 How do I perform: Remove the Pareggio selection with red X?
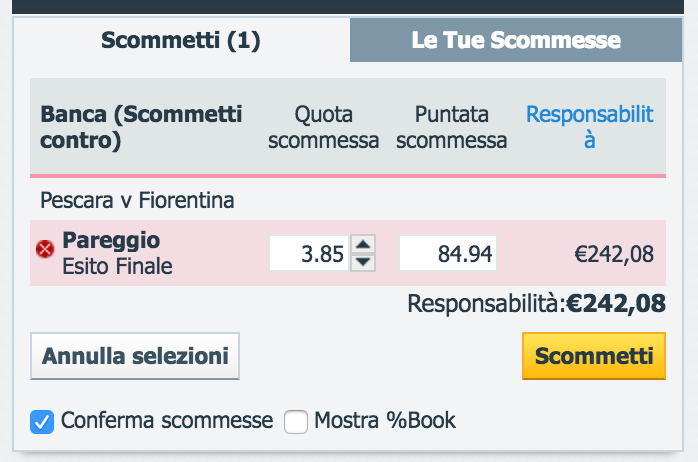coord(45,248)
